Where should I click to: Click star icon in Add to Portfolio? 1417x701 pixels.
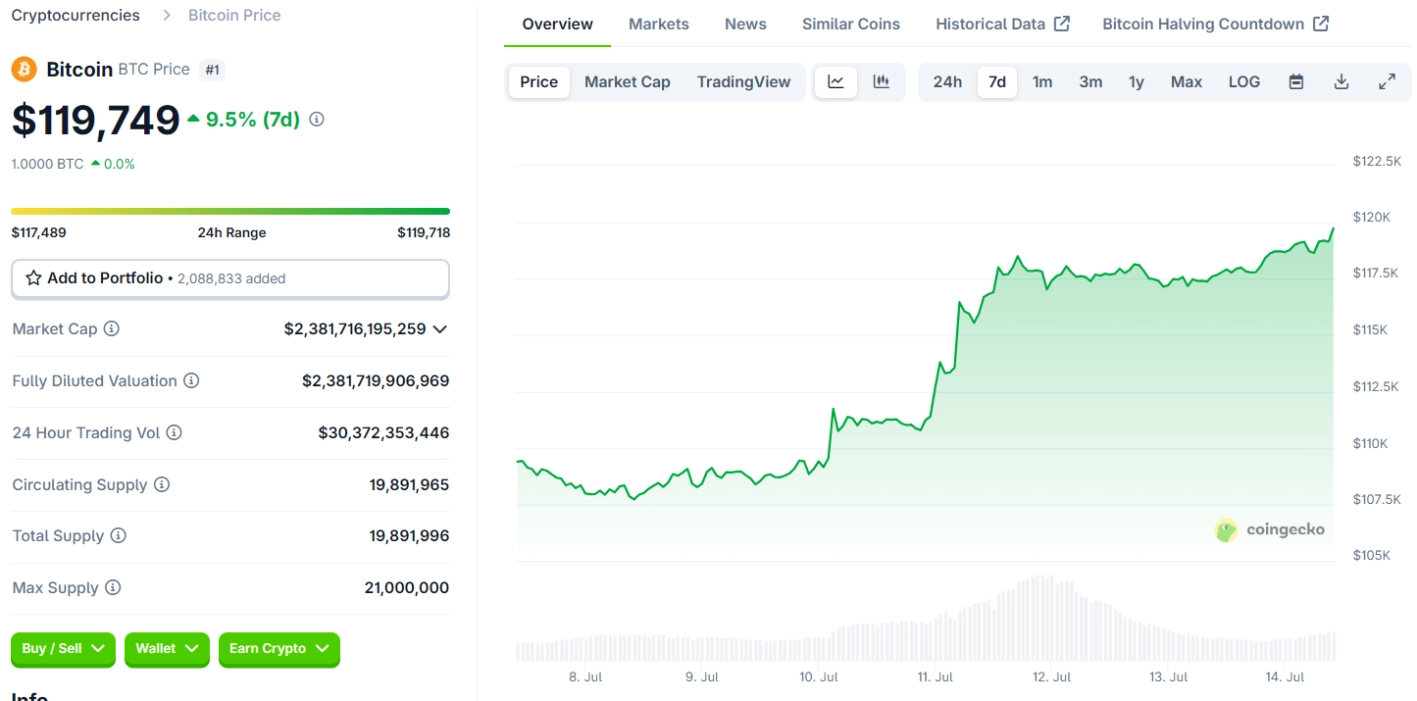[33, 278]
